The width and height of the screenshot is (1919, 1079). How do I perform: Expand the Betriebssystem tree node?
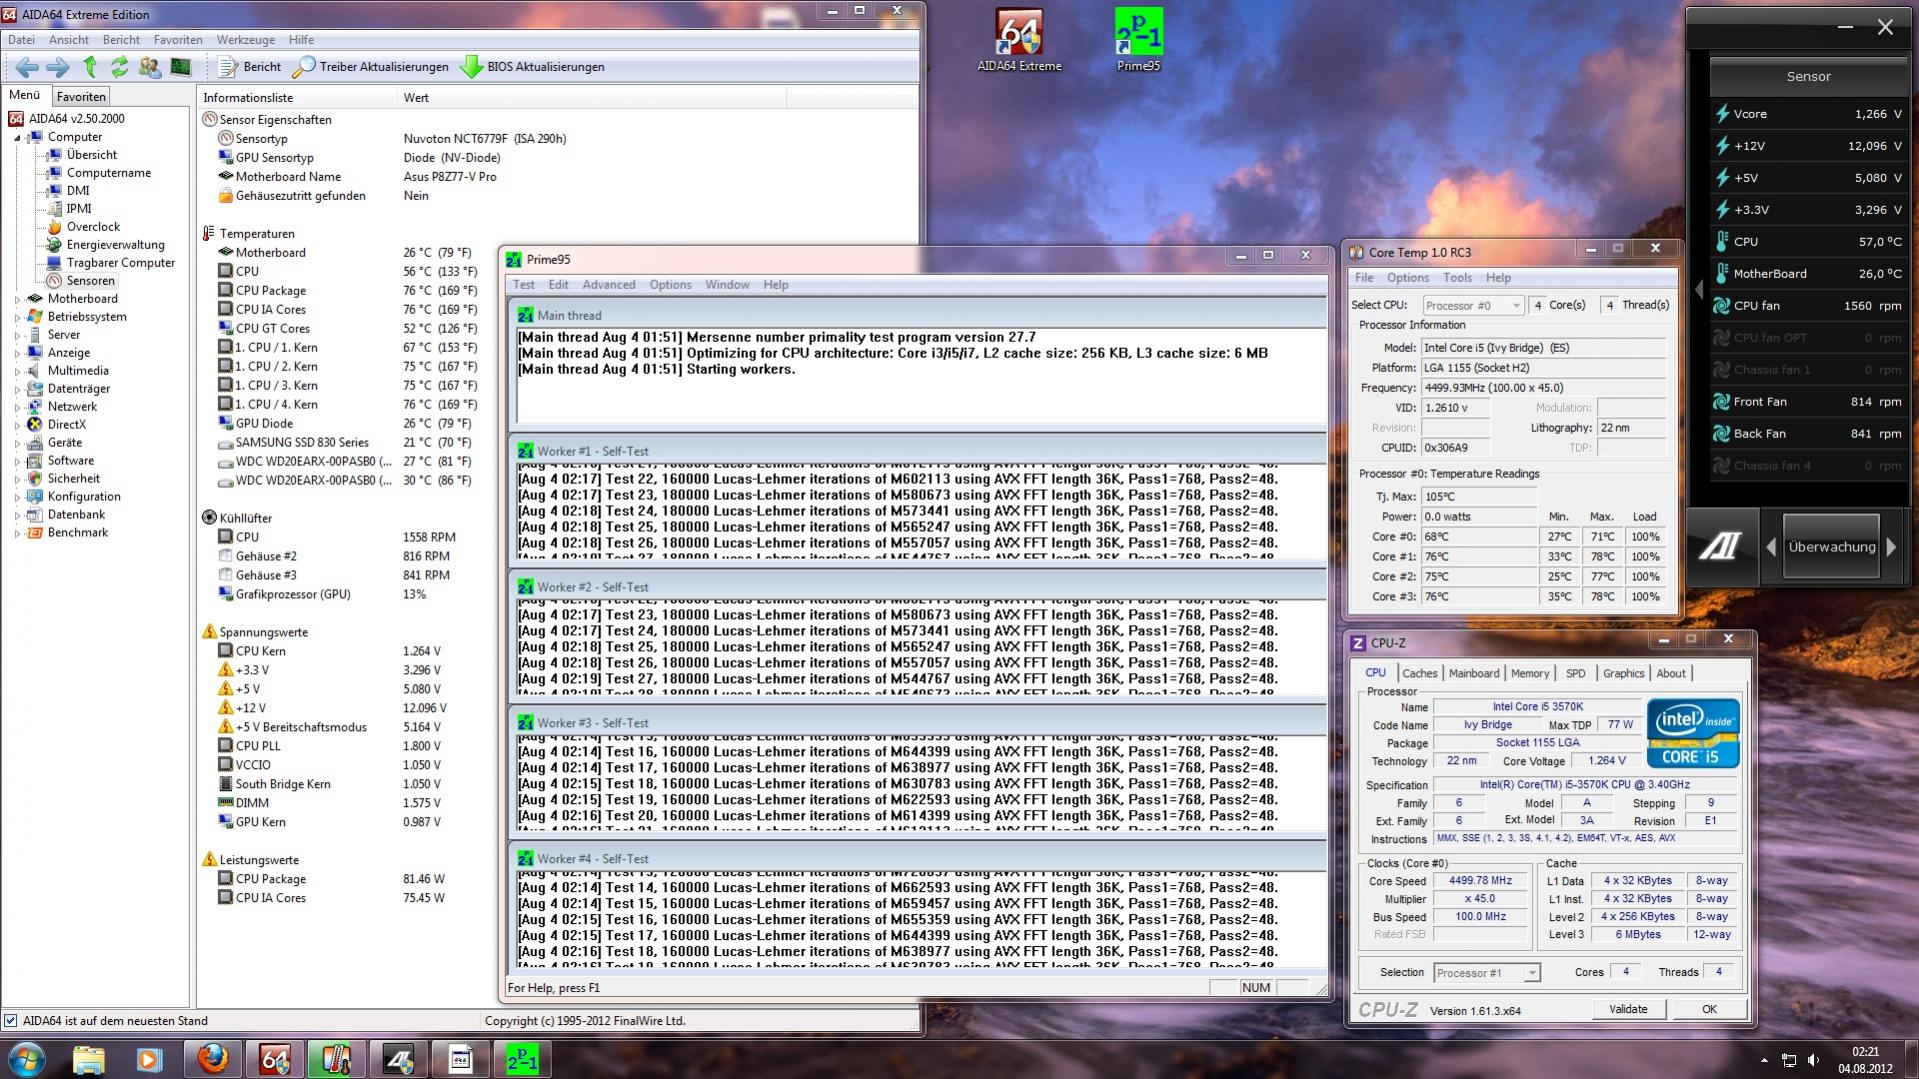coord(18,317)
